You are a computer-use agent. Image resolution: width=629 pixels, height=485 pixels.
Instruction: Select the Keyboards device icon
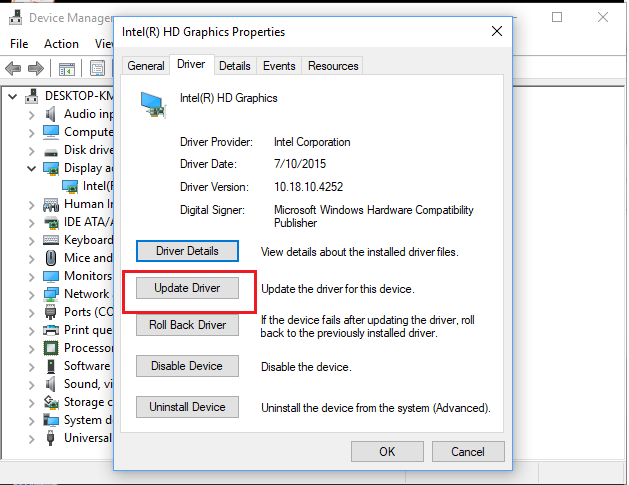(51, 240)
